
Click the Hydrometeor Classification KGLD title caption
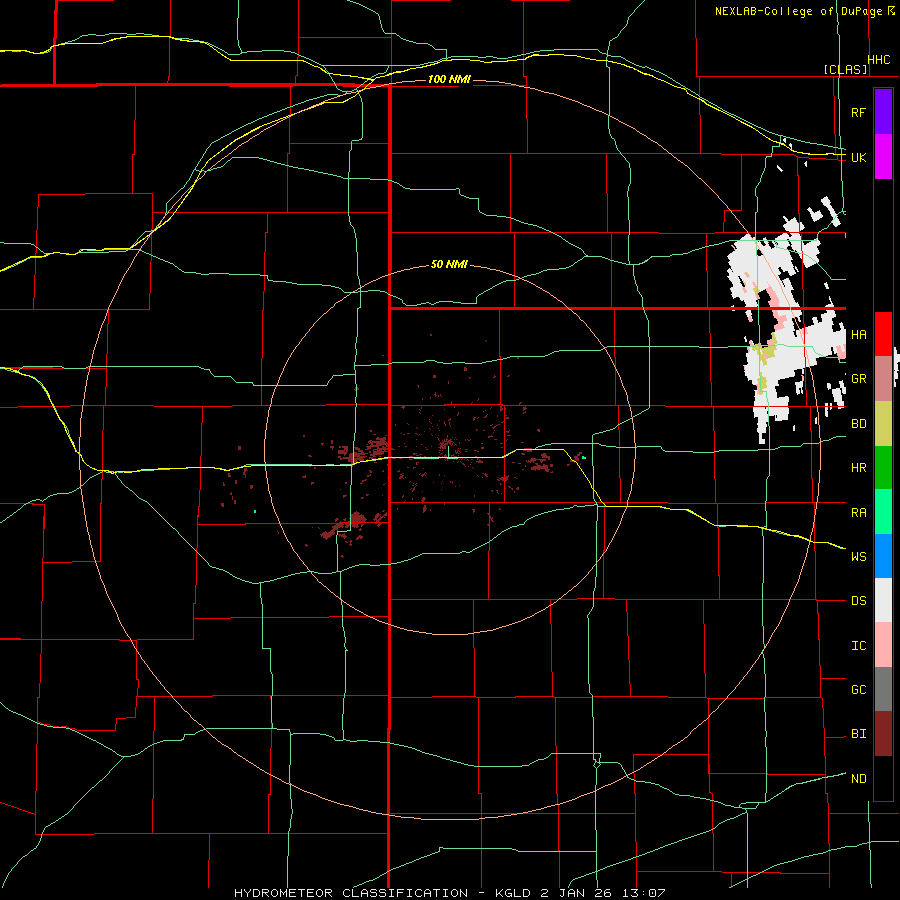point(449,893)
